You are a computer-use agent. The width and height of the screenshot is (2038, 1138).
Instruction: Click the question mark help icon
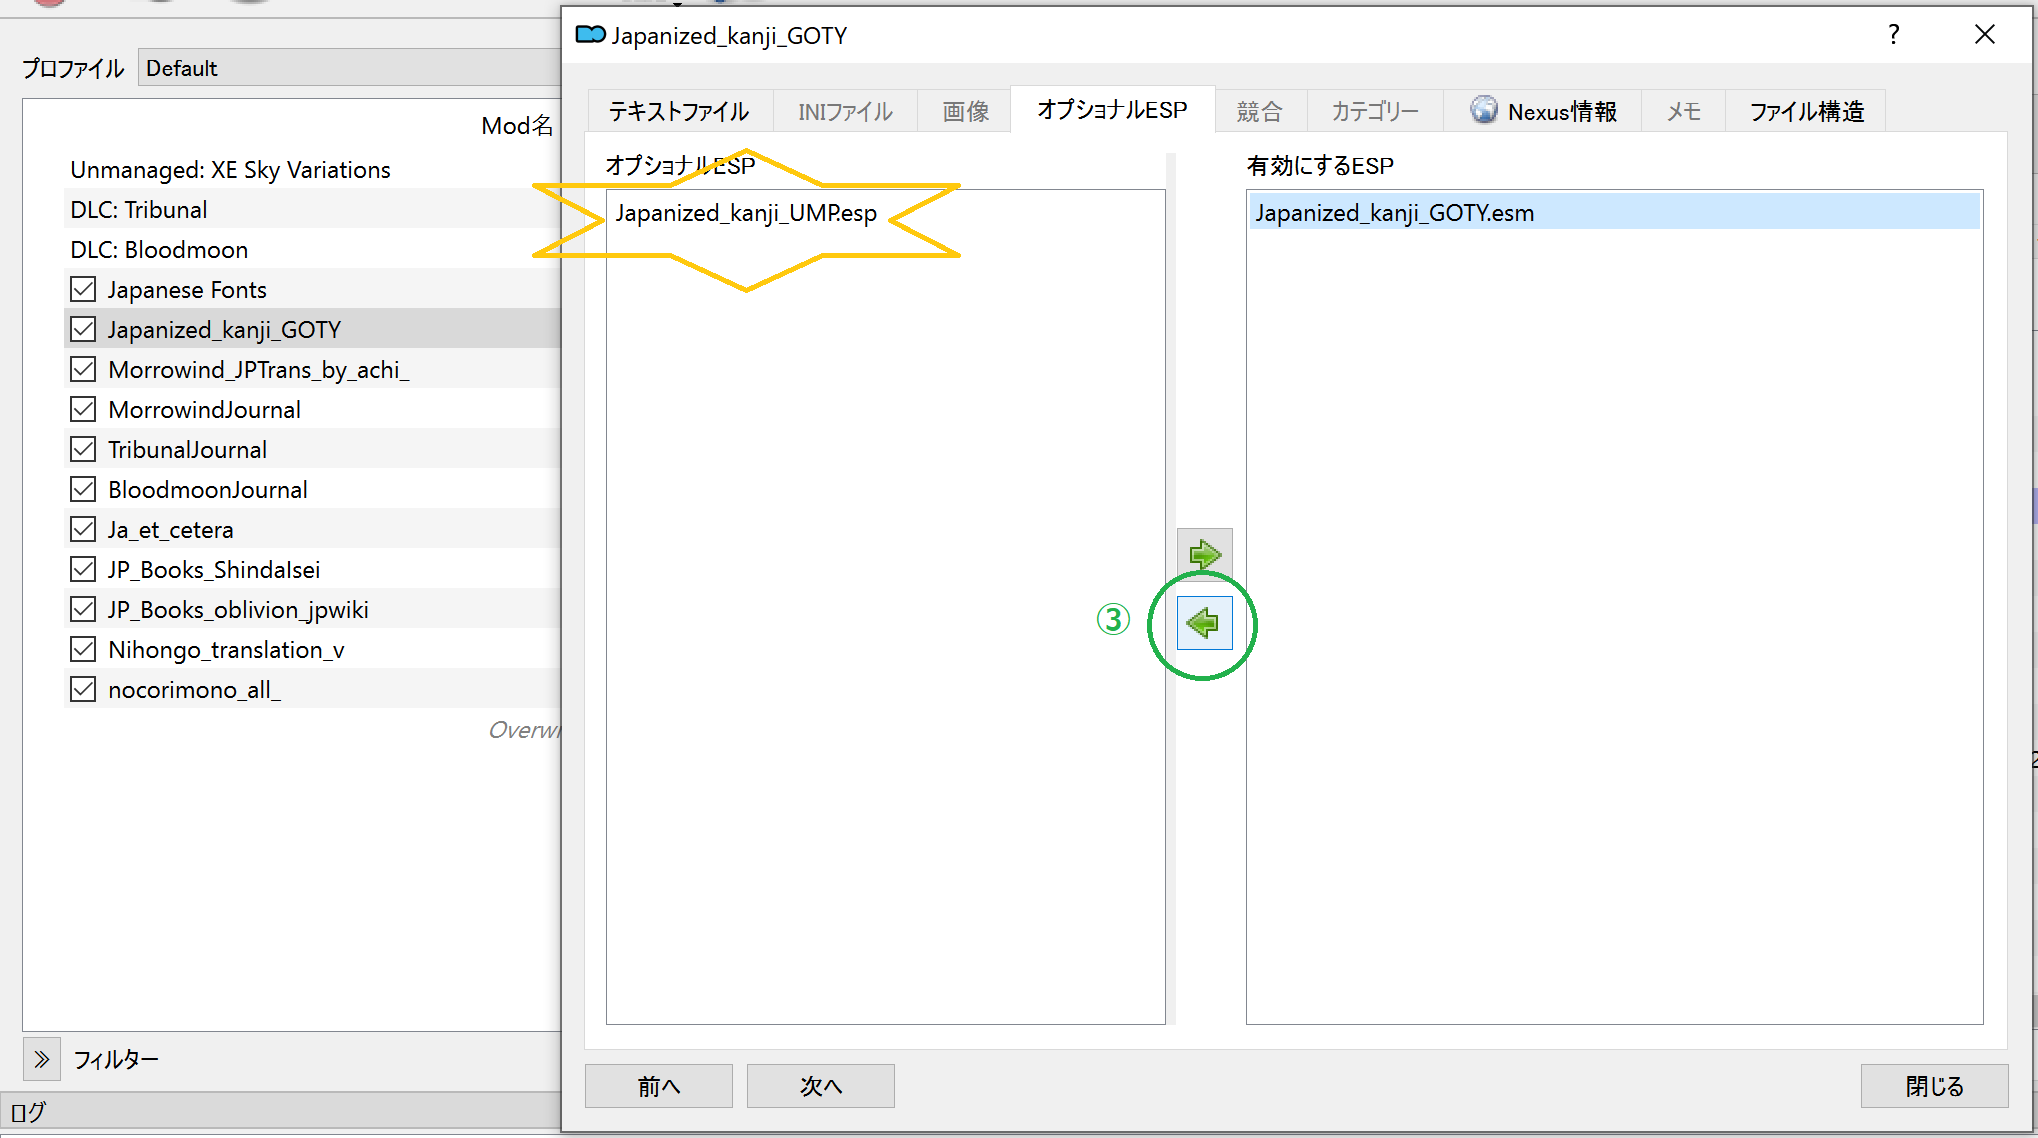[1893, 35]
